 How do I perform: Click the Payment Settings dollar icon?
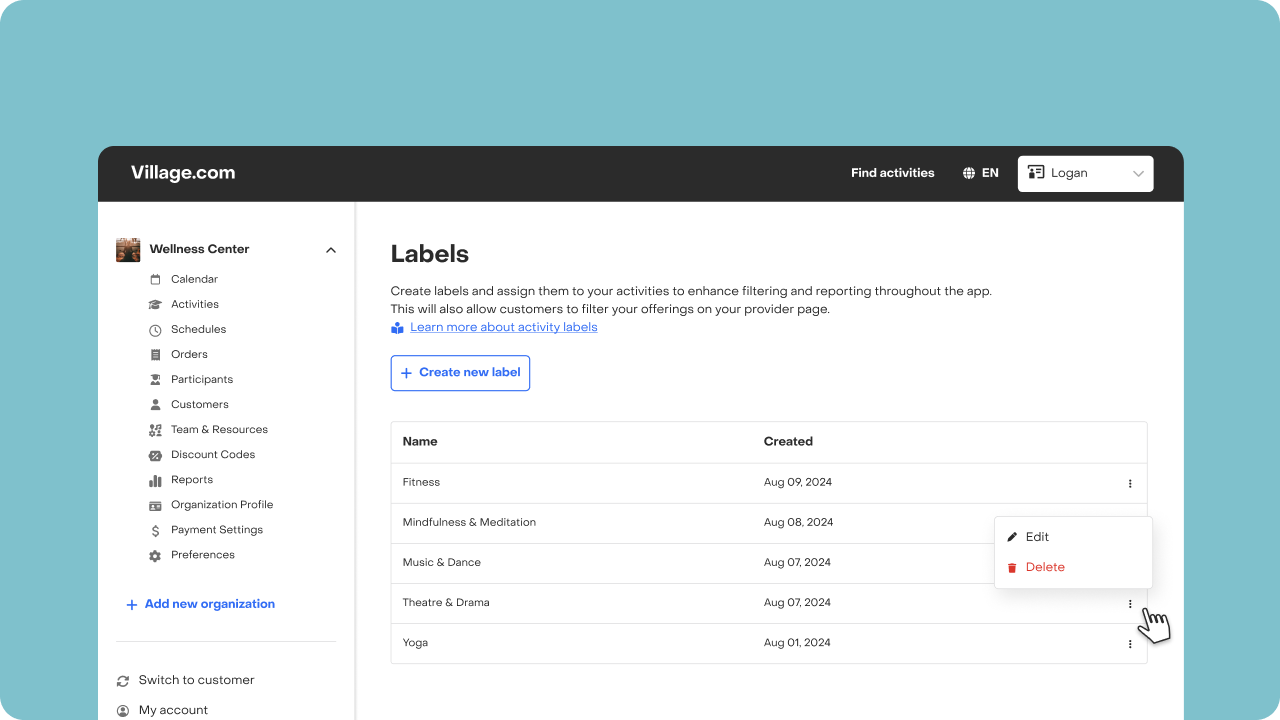click(x=155, y=531)
